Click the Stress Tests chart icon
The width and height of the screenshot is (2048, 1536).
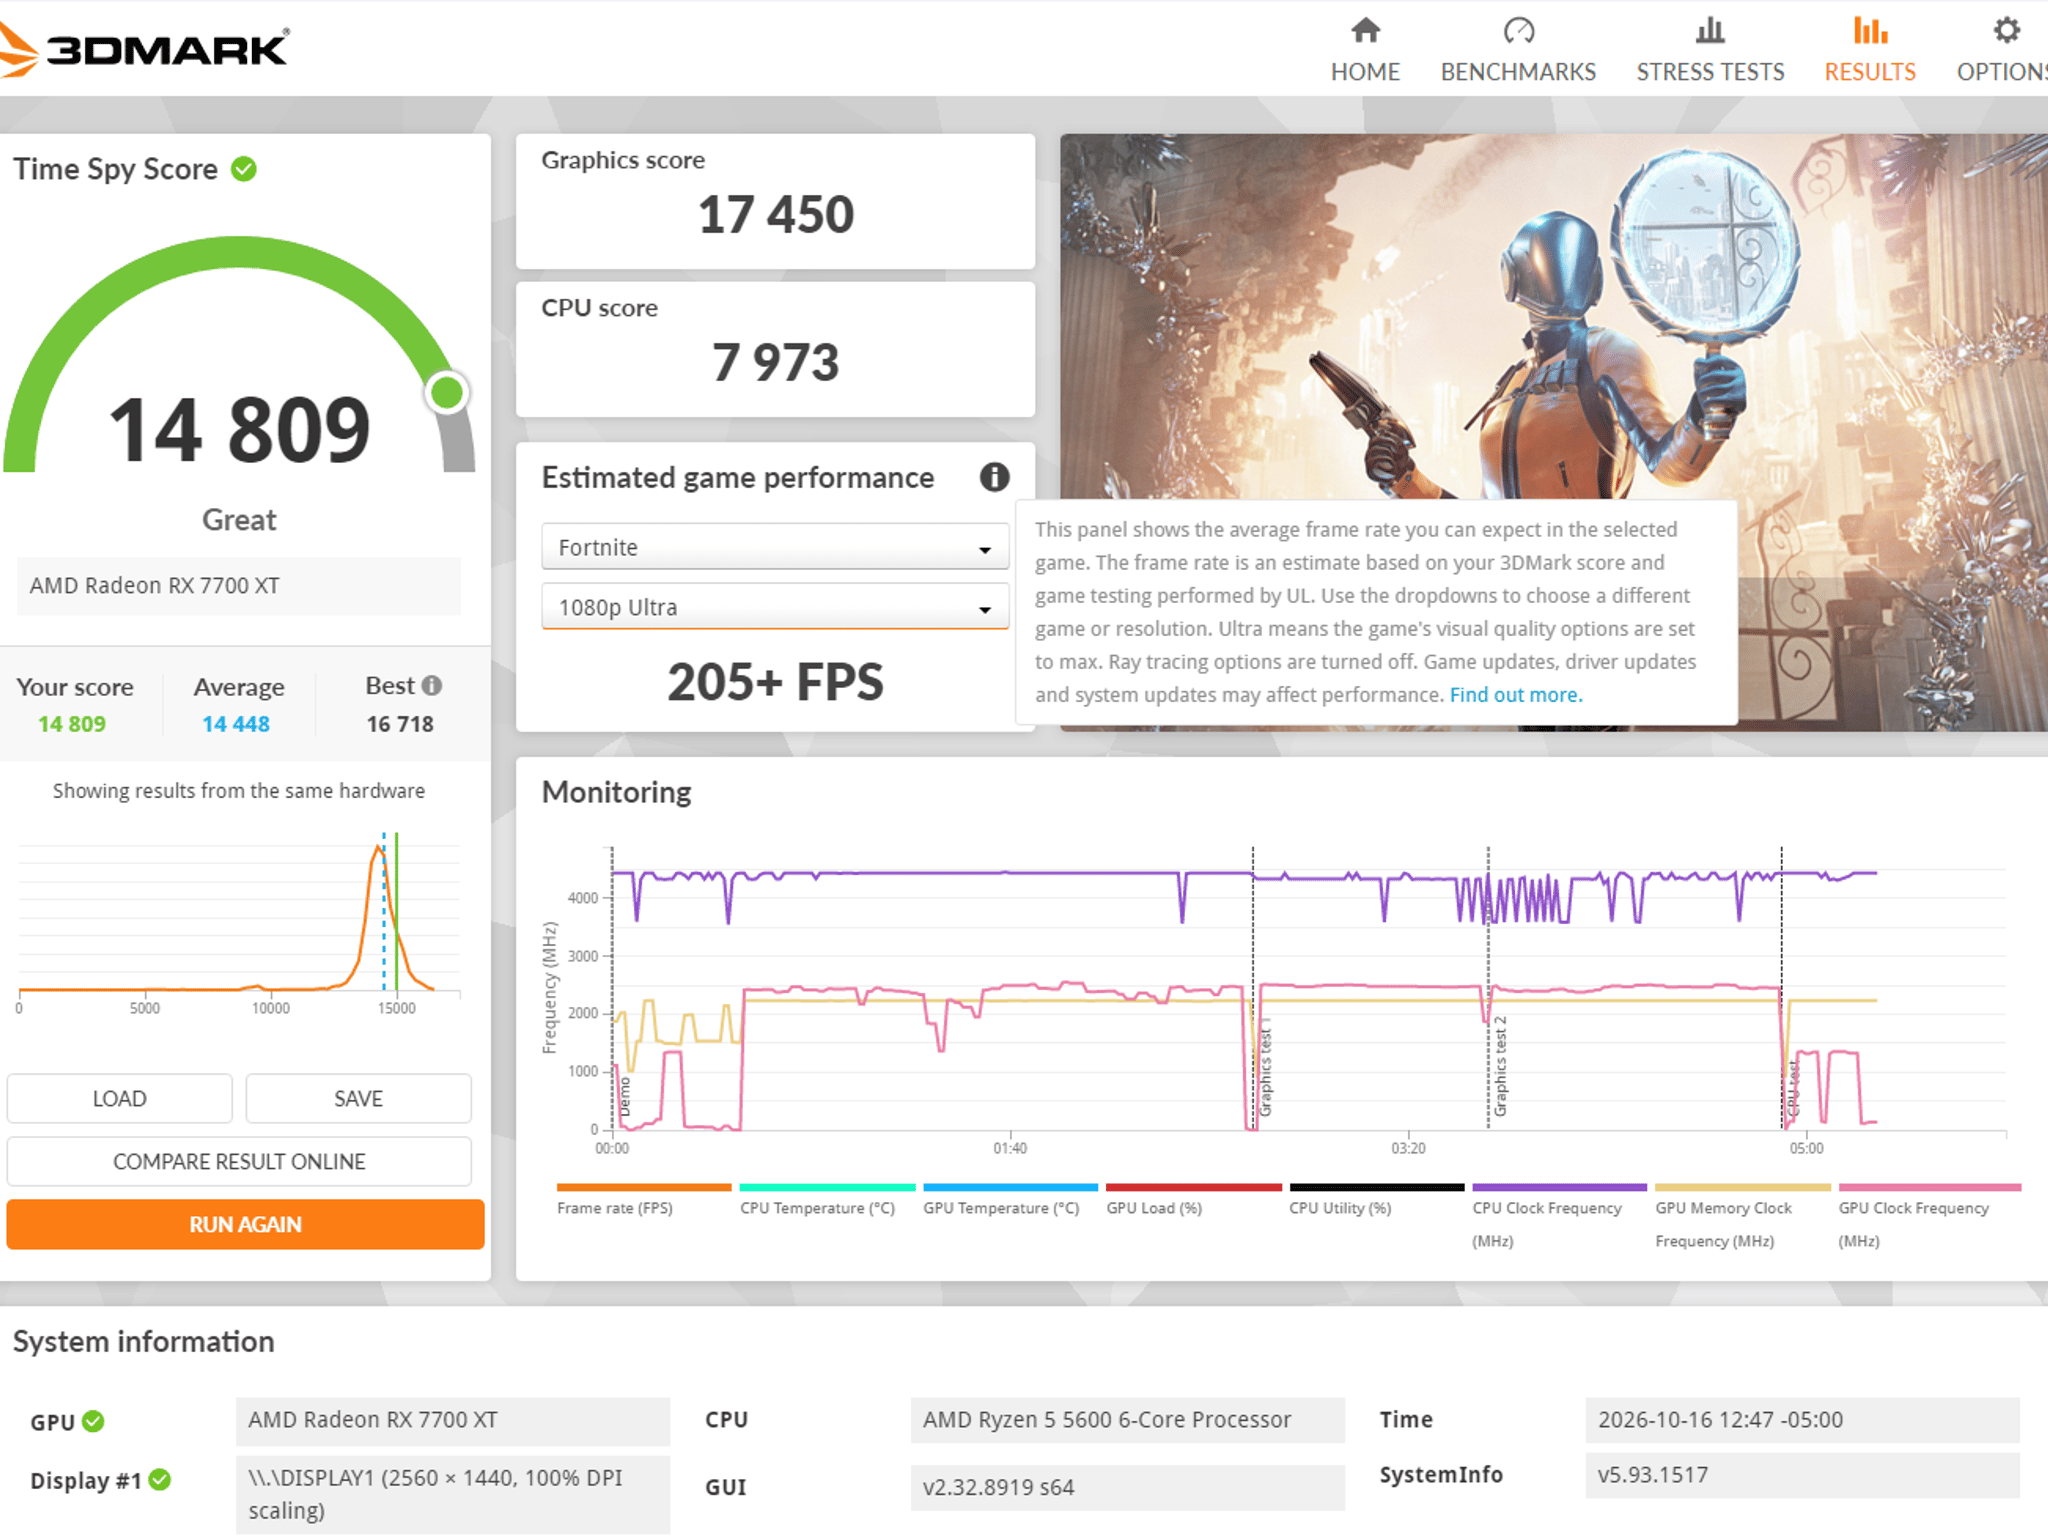click(1710, 31)
